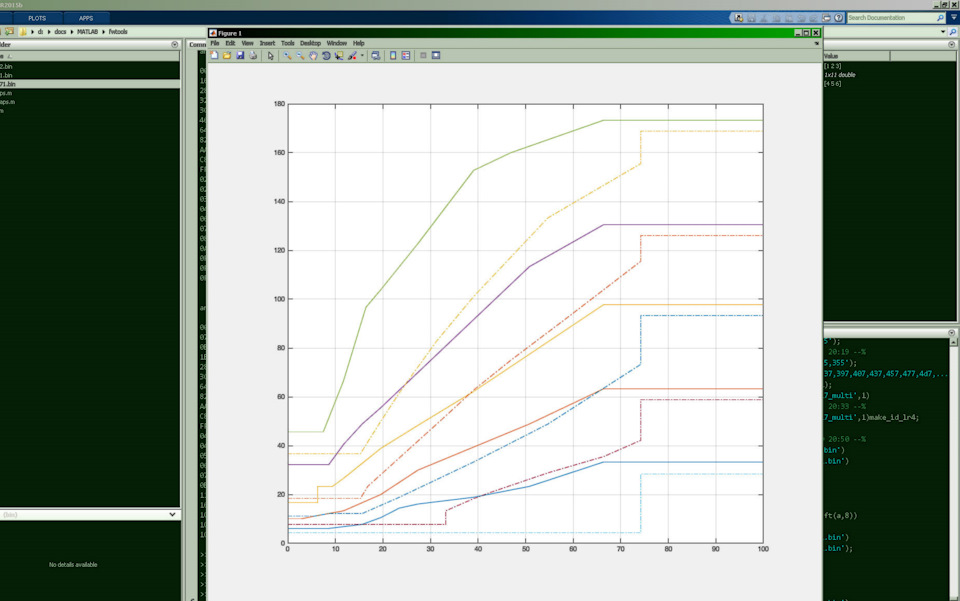Click the Link Plot icon
The height and width of the screenshot is (601, 960).
(x=376, y=56)
